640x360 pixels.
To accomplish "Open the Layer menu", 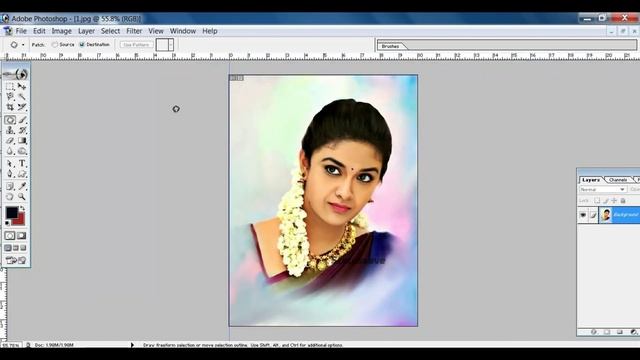I will click(x=86, y=31).
